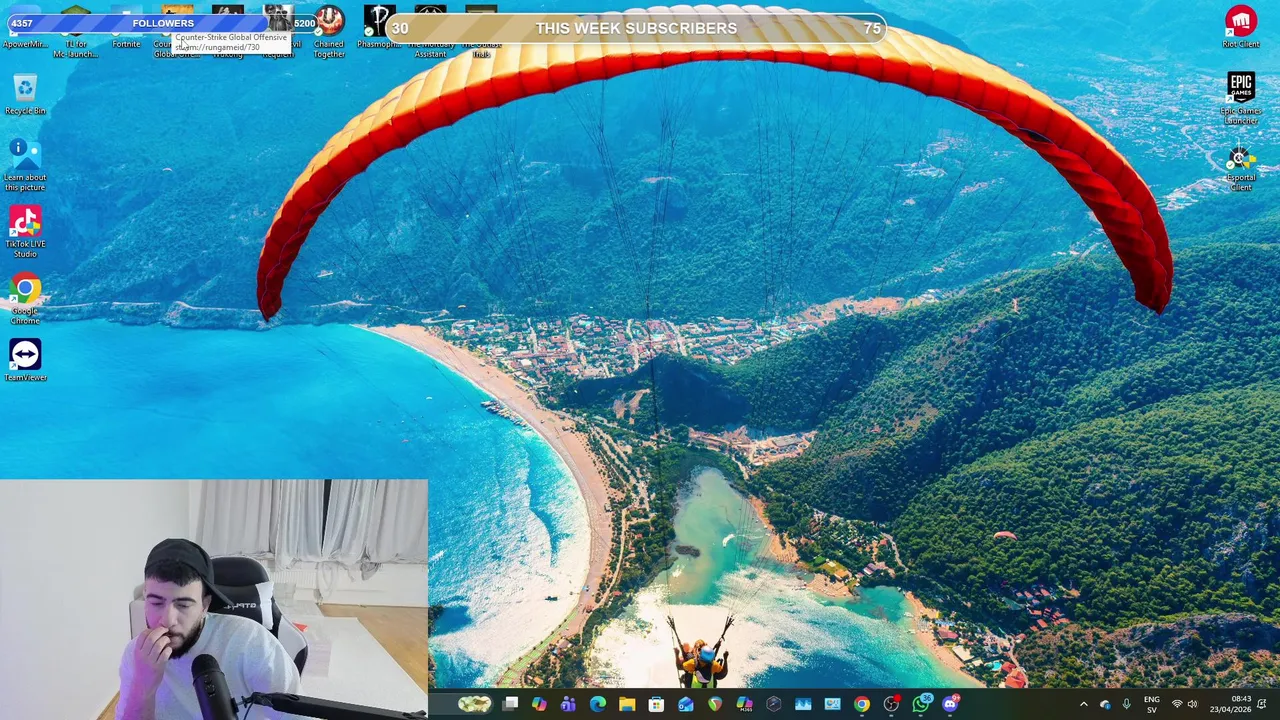Switch to Chrome in the taskbar
This screenshot has height=720, width=1280.
[862, 704]
